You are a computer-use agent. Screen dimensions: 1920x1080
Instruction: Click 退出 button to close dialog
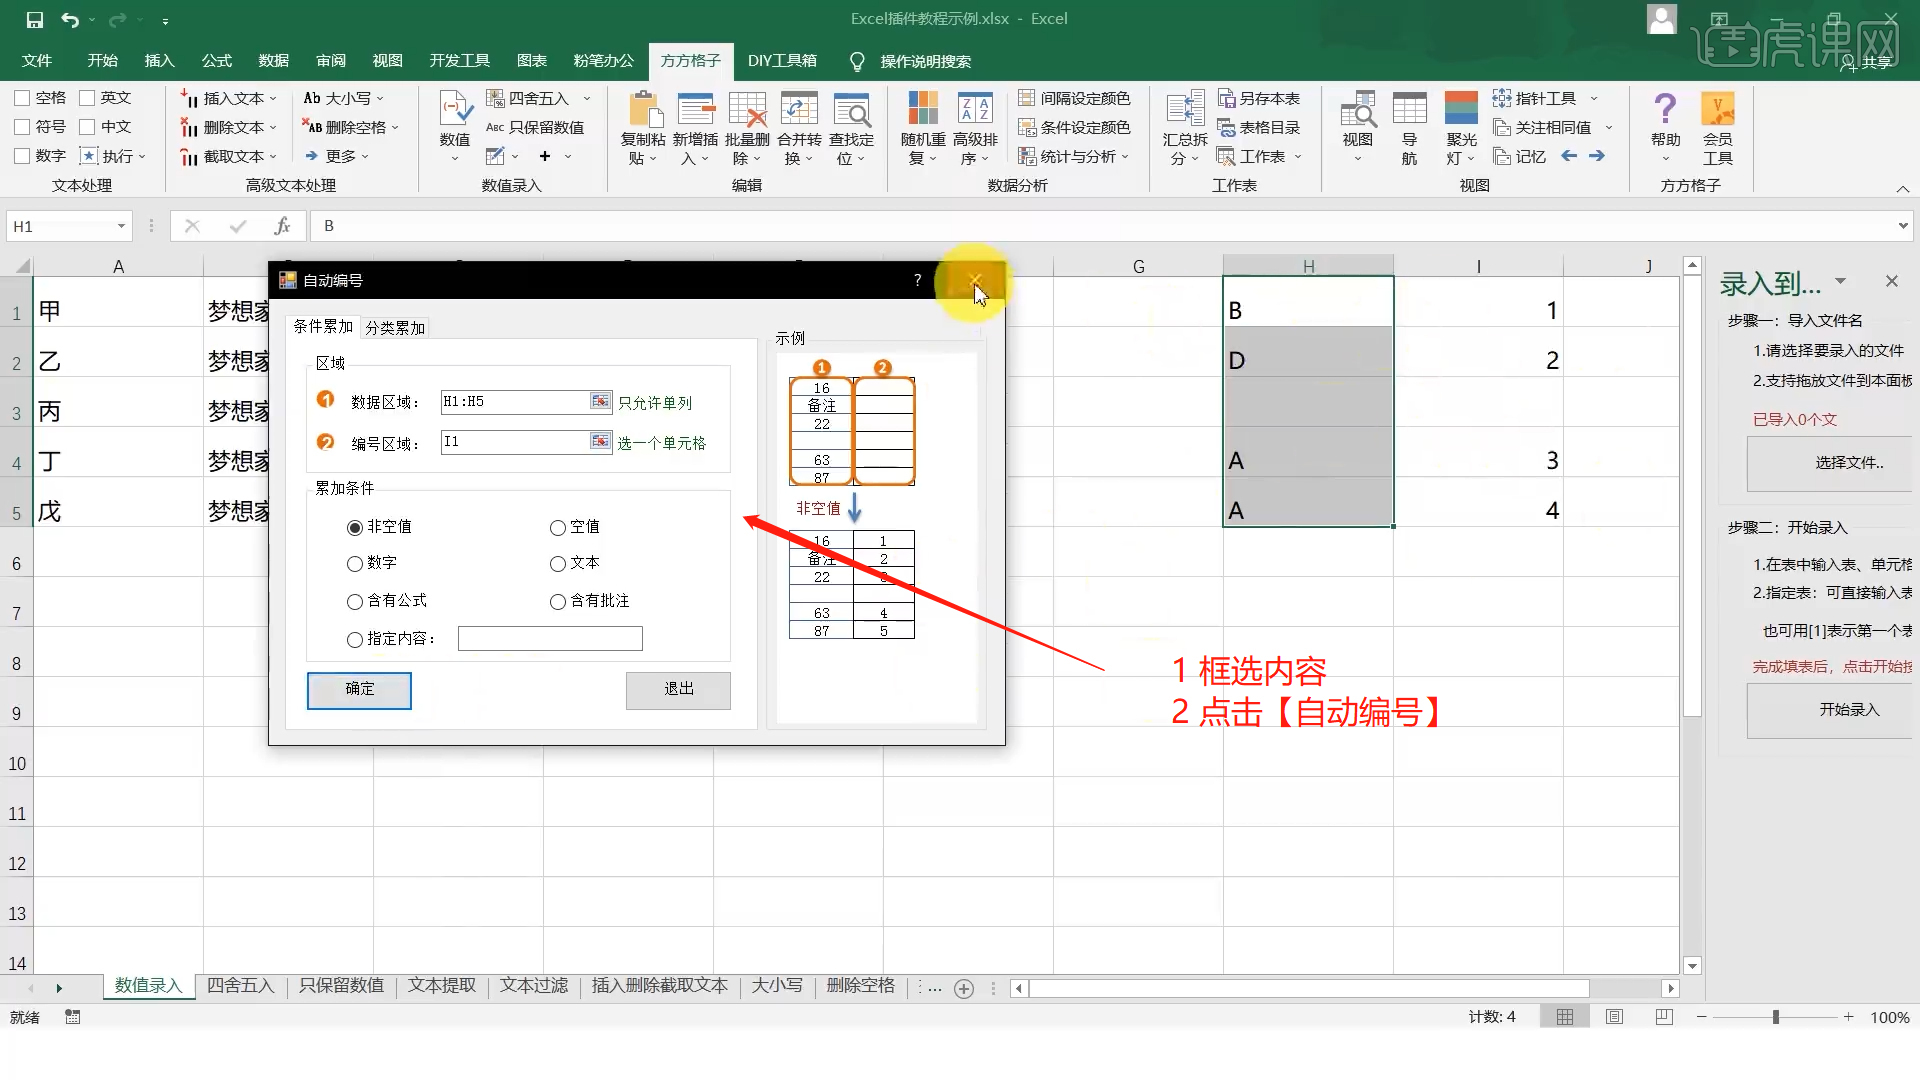click(x=679, y=688)
